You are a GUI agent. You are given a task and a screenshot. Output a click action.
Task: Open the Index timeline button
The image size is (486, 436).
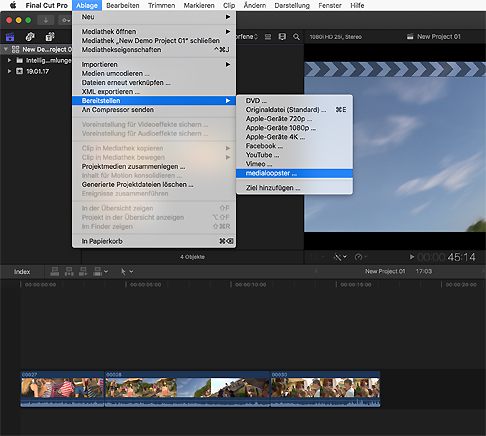click(x=22, y=272)
